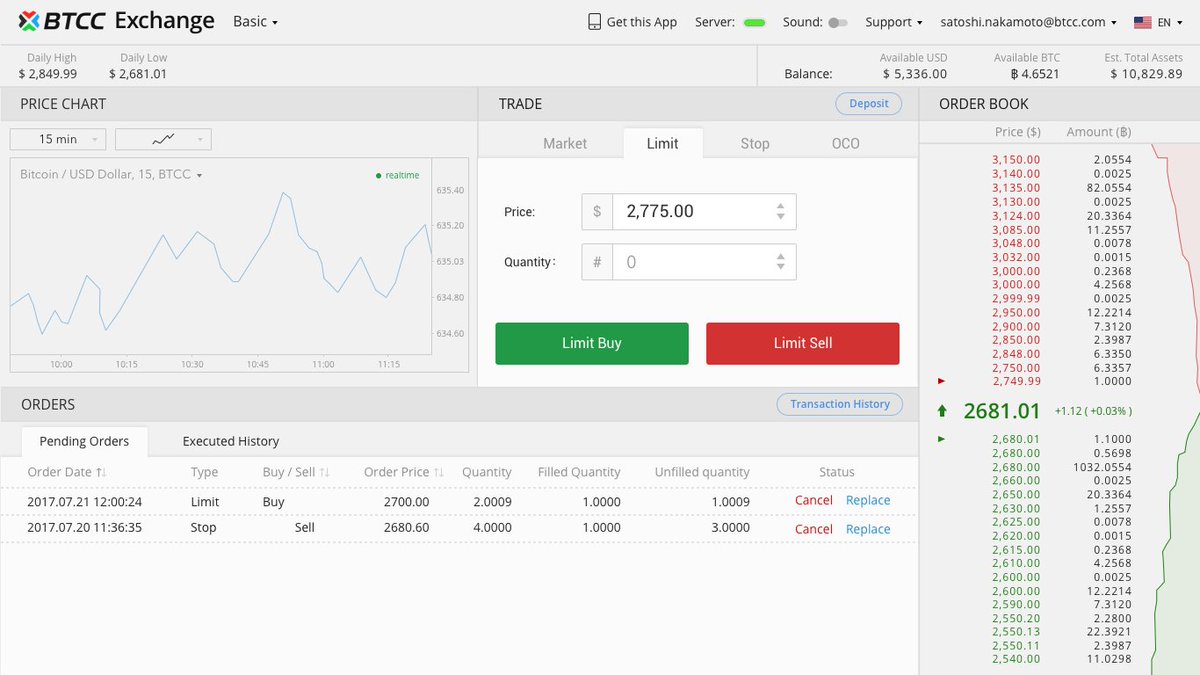The image size is (1200, 675).
Task: Toggle the Sound switch
Action: 838,22
